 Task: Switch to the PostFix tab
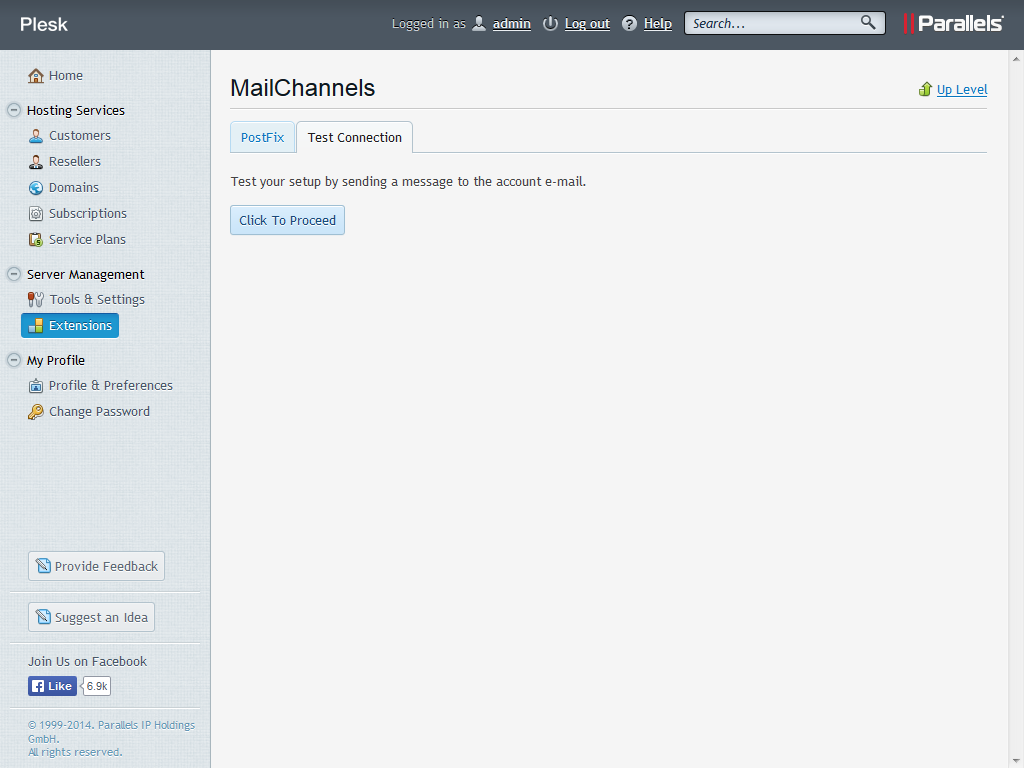pyautogui.click(x=263, y=137)
